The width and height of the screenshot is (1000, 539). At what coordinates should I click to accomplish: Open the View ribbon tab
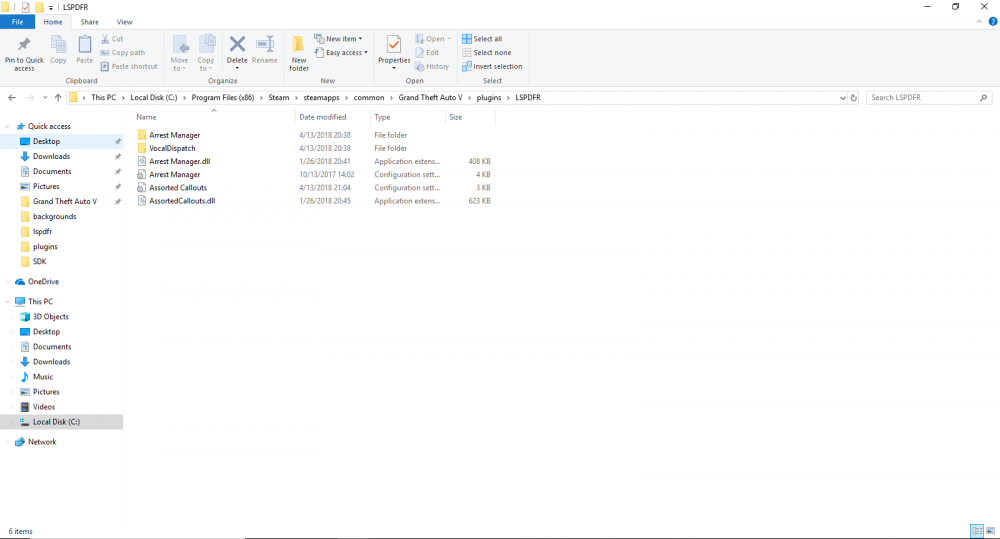coord(124,22)
